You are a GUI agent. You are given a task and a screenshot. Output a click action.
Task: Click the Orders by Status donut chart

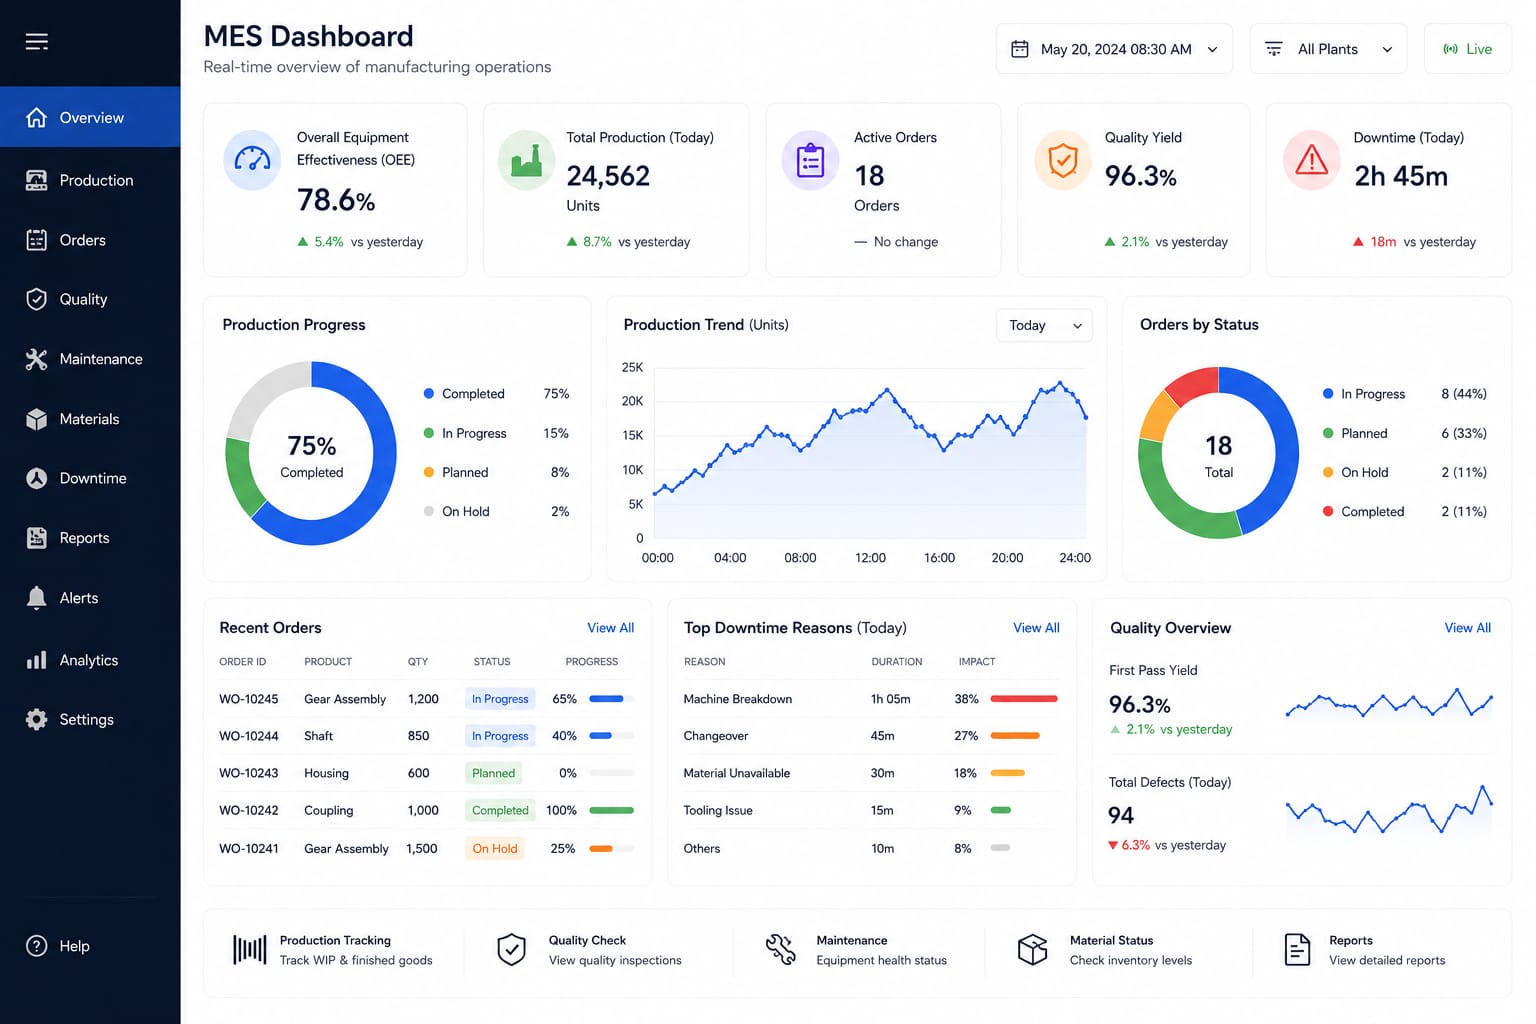[1218, 453]
